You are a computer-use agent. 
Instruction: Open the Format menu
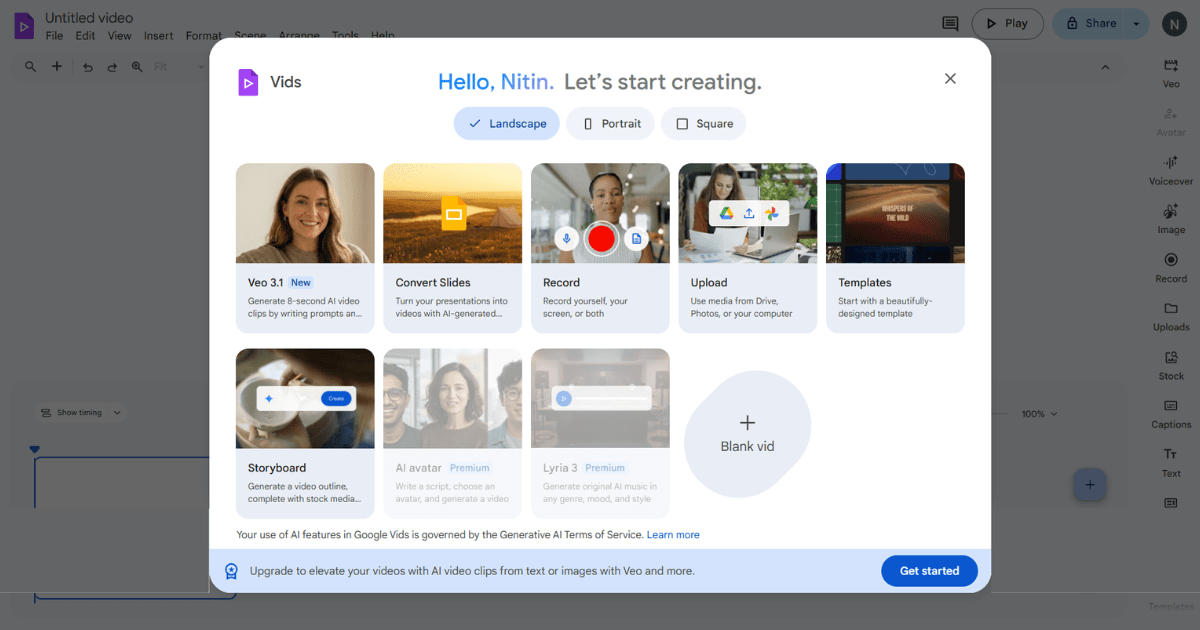pos(203,35)
